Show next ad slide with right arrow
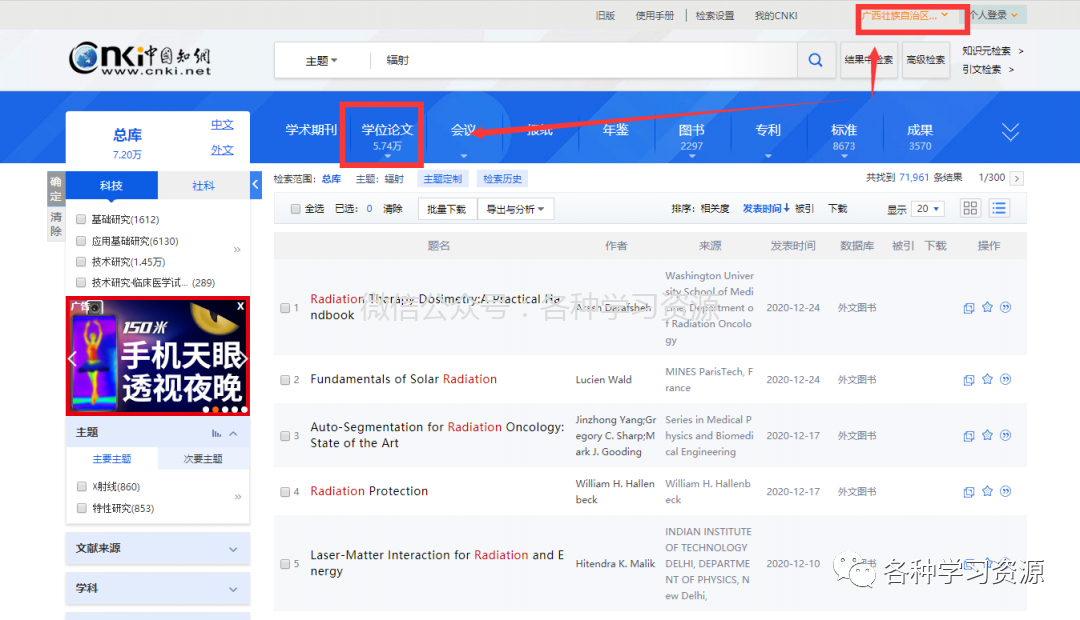 (242, 358)
